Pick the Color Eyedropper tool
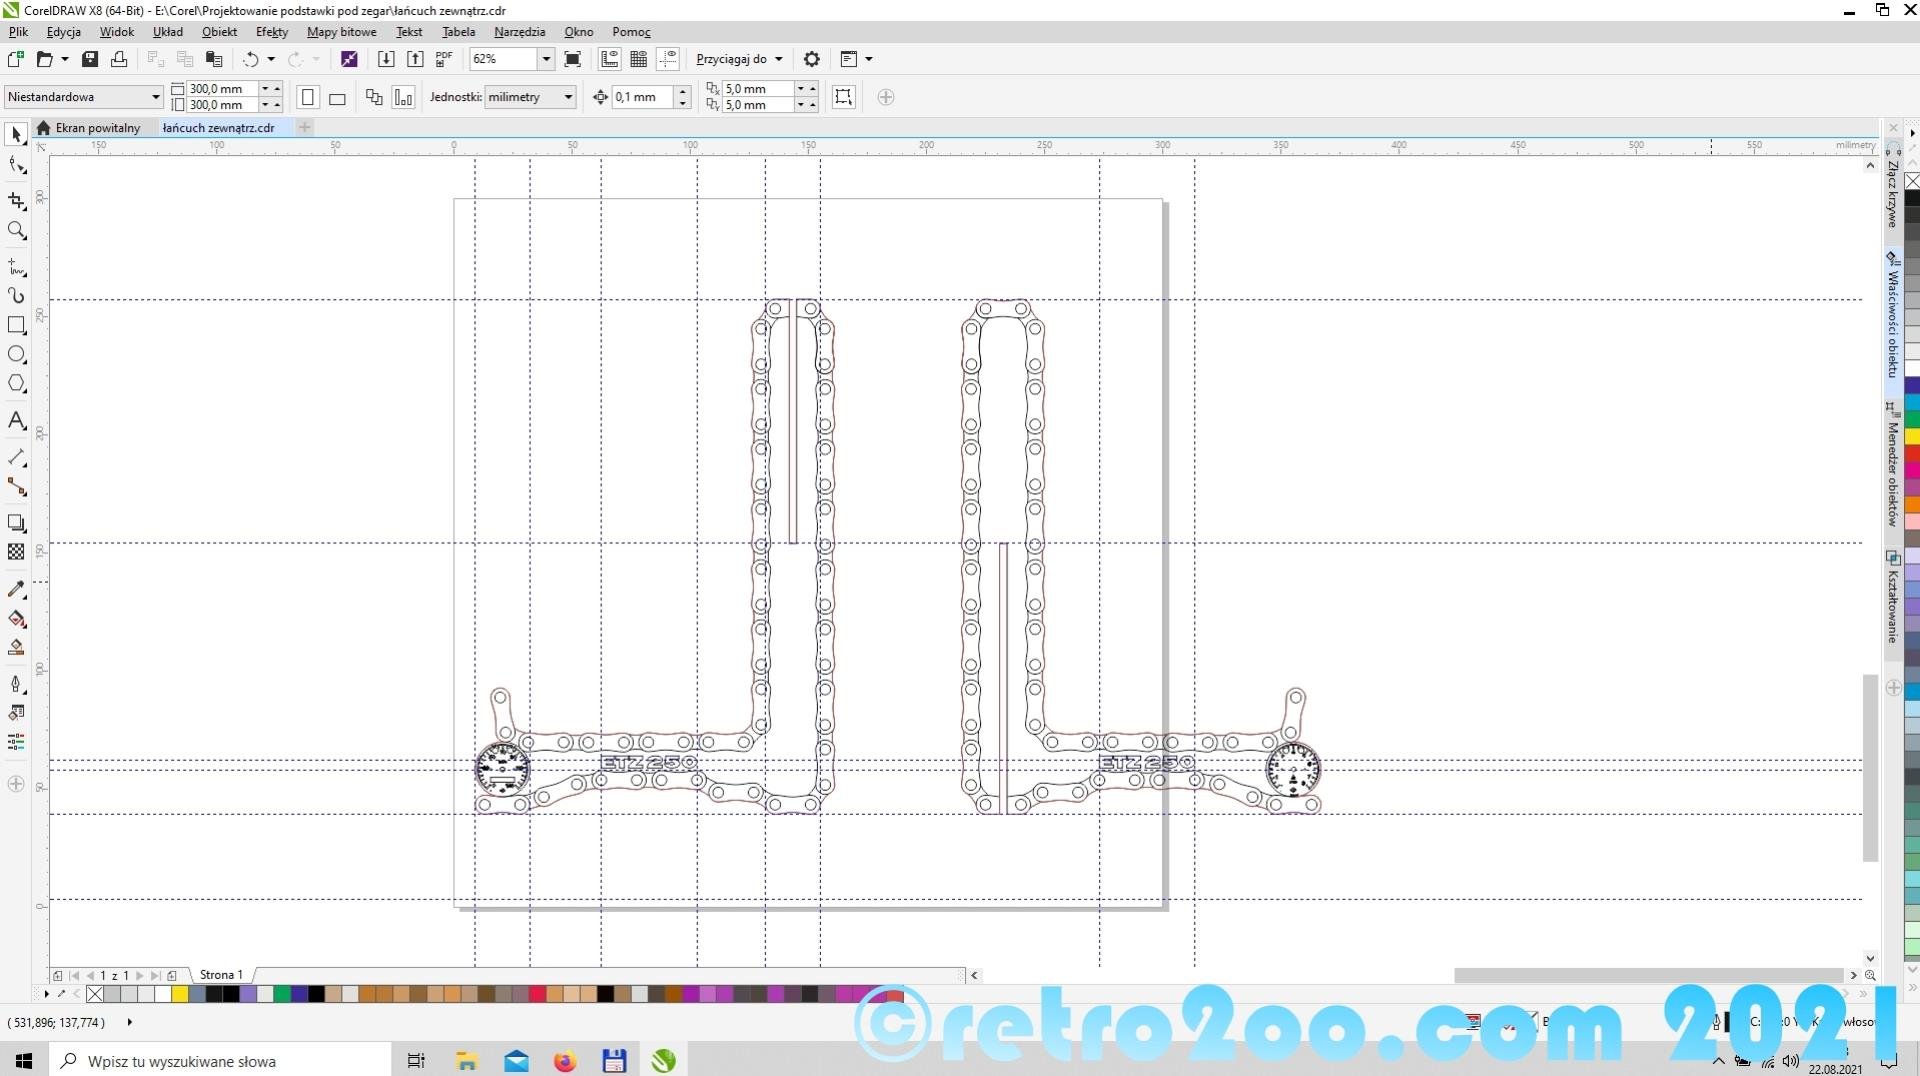Viewport: 1920px width, 1076px height. pyautogui.click(x=16, y=590)
